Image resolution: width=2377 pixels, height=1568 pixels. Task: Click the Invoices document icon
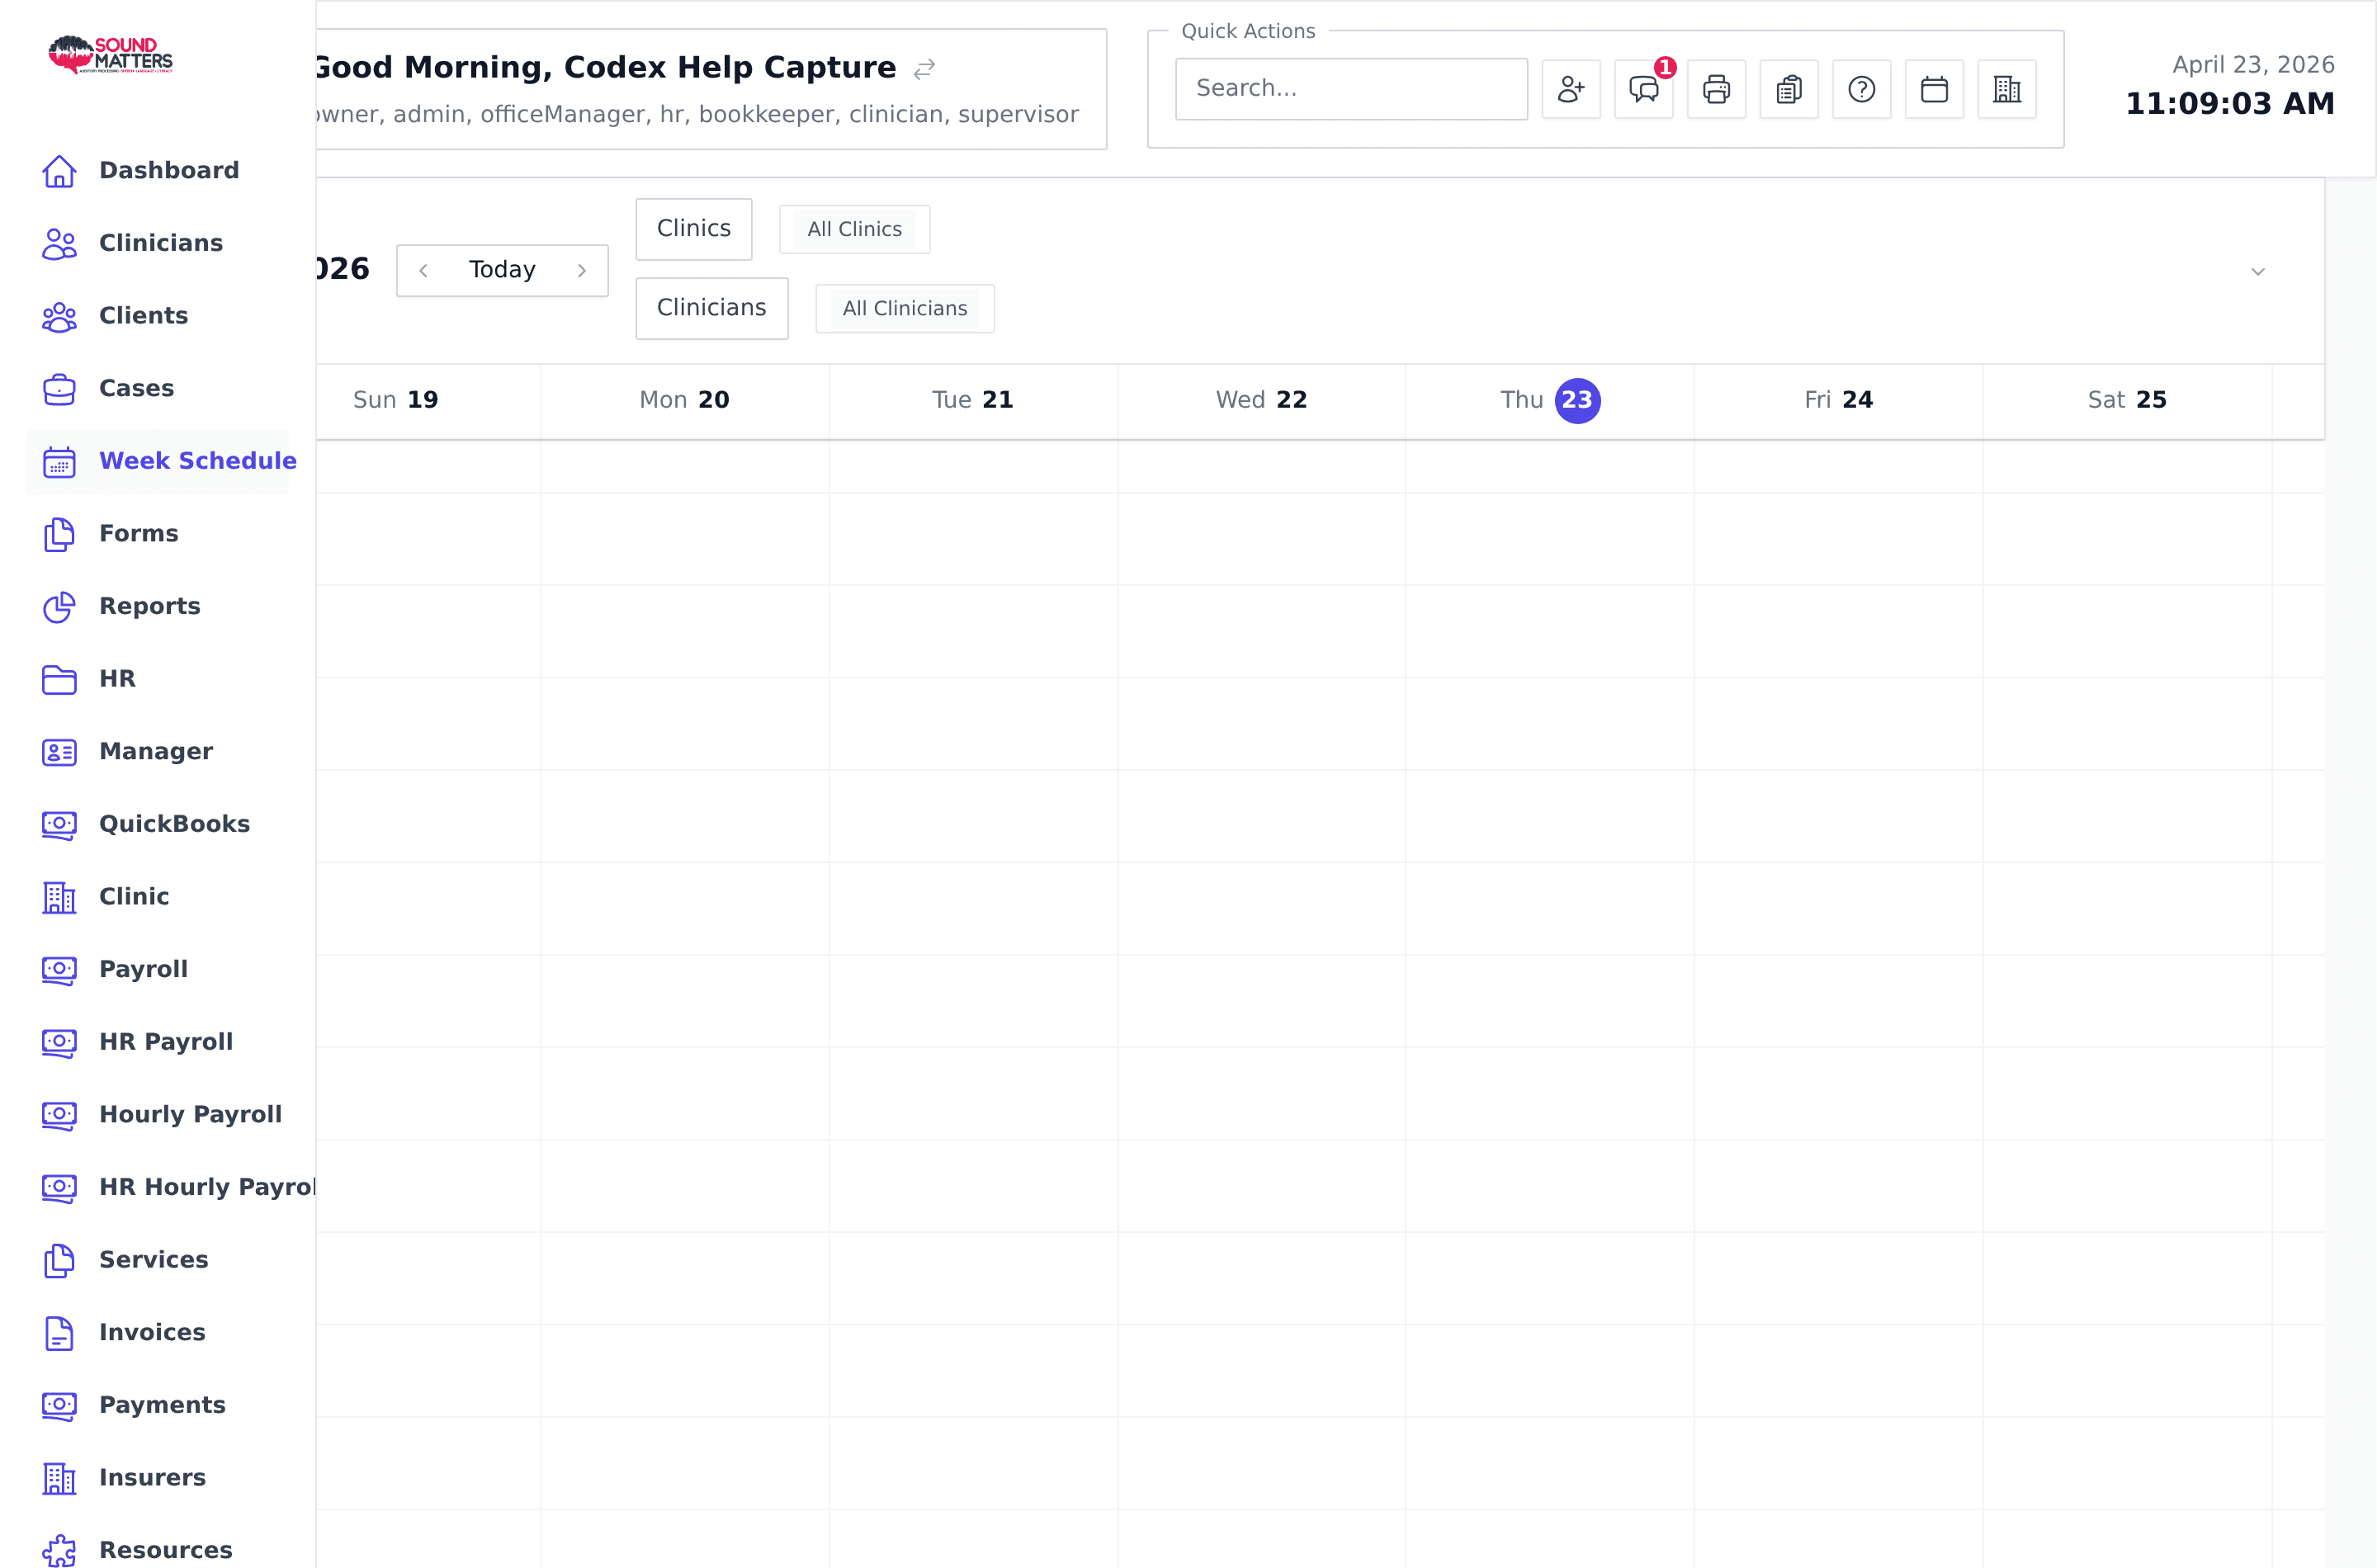click(x=59, y=1333)
